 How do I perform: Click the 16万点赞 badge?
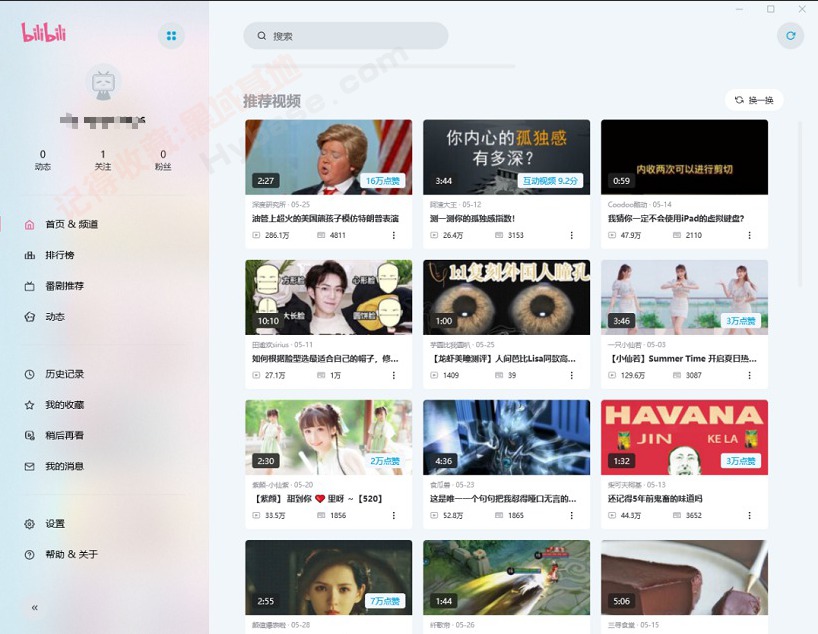pyautogui.click(x=382, y=181)
